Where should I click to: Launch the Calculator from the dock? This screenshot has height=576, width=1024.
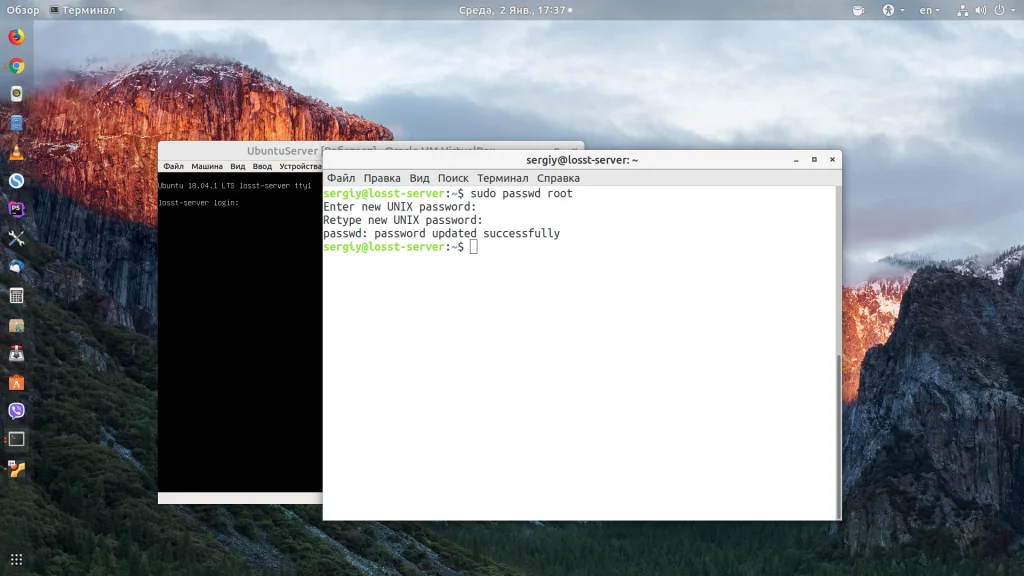click(16, 295)
